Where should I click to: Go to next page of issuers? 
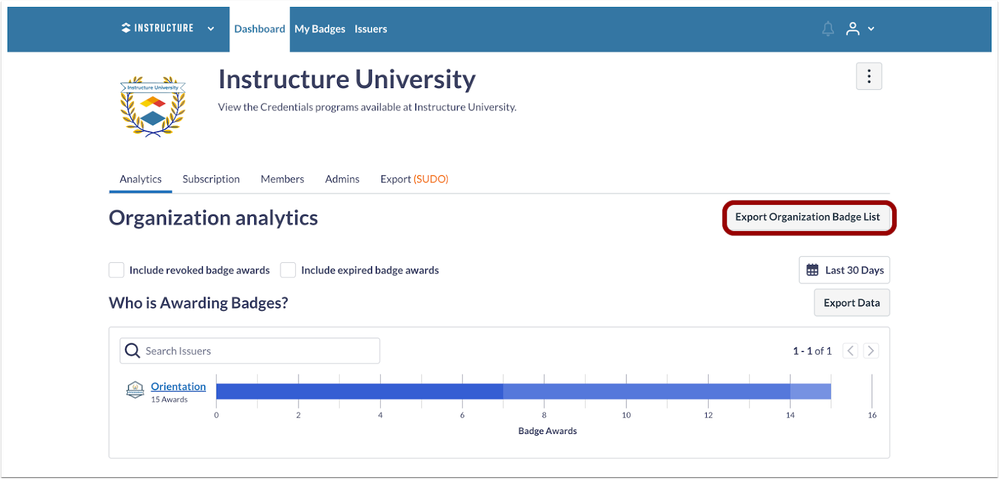click(x=871, y=351)
